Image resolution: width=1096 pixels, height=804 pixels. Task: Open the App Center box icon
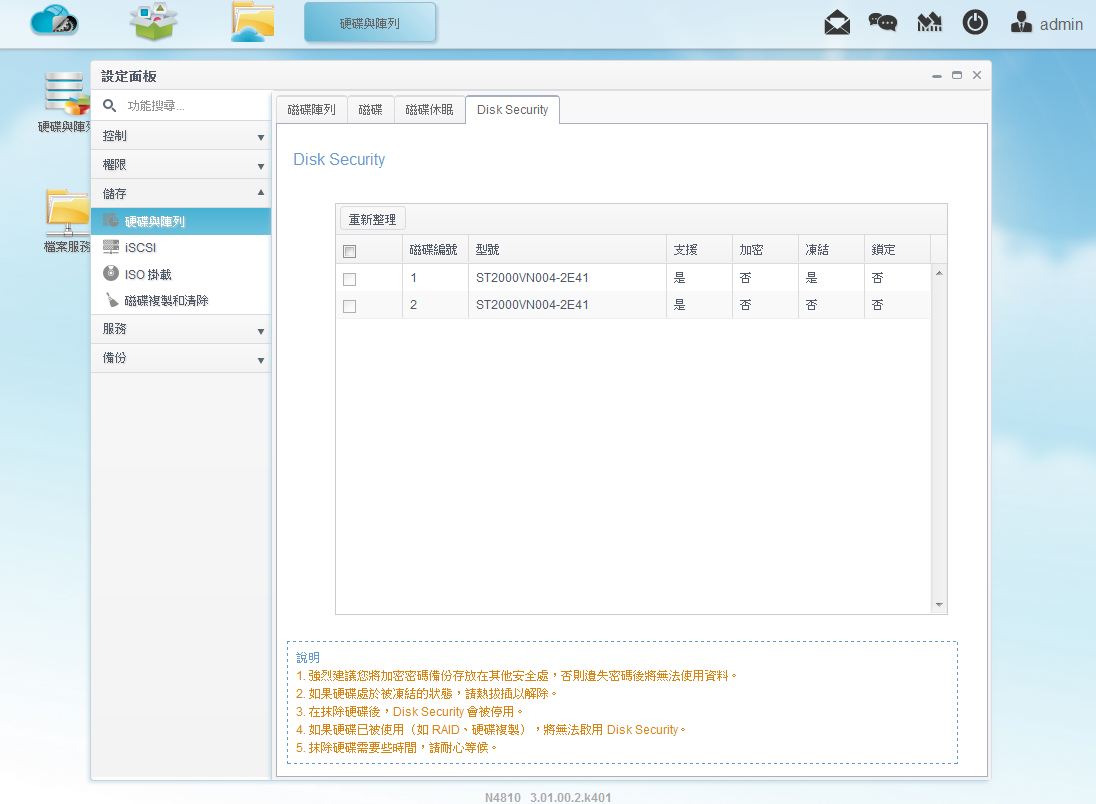[x=153, y=22]
